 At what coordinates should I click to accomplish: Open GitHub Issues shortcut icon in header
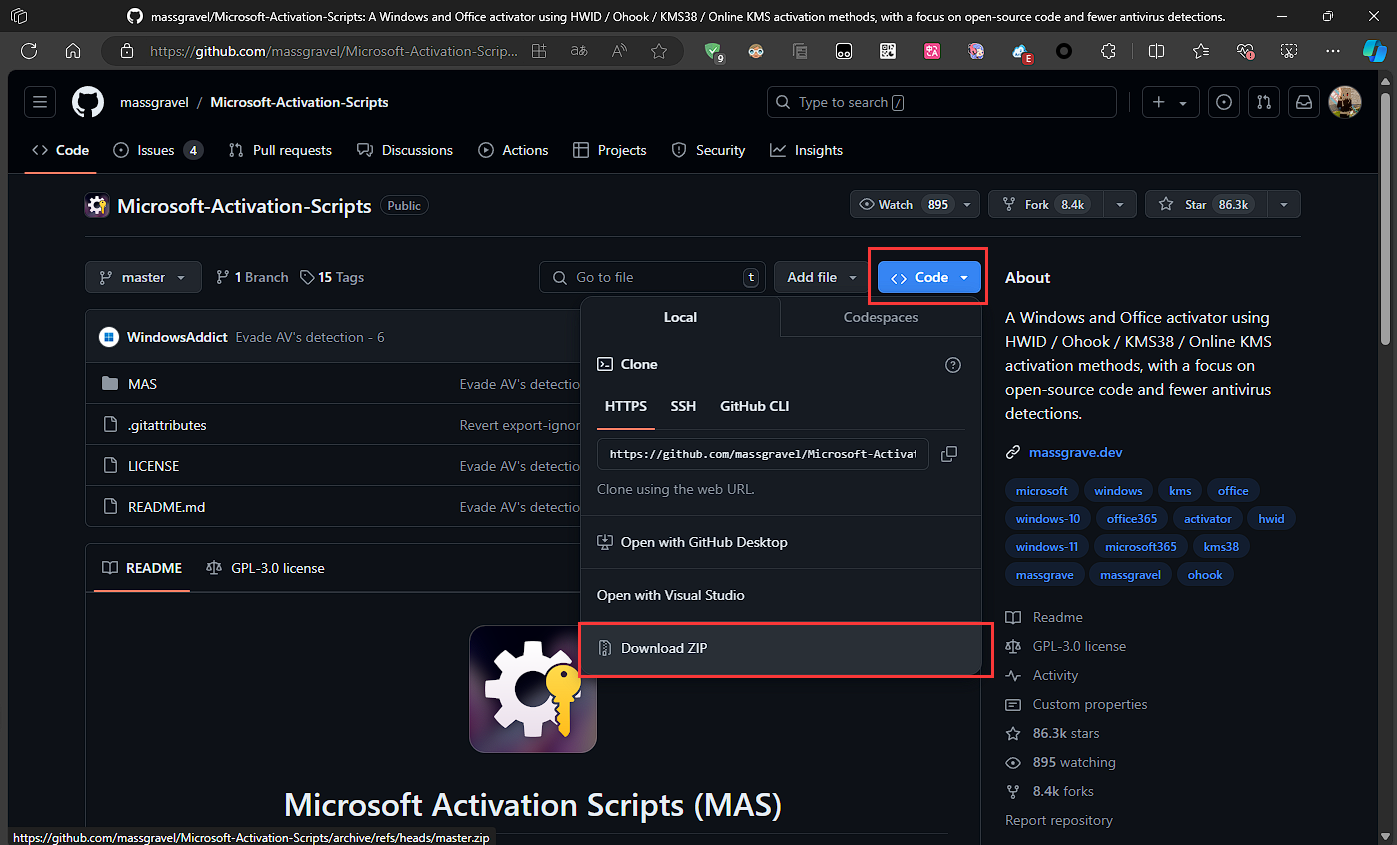[x=1225, y=102]
